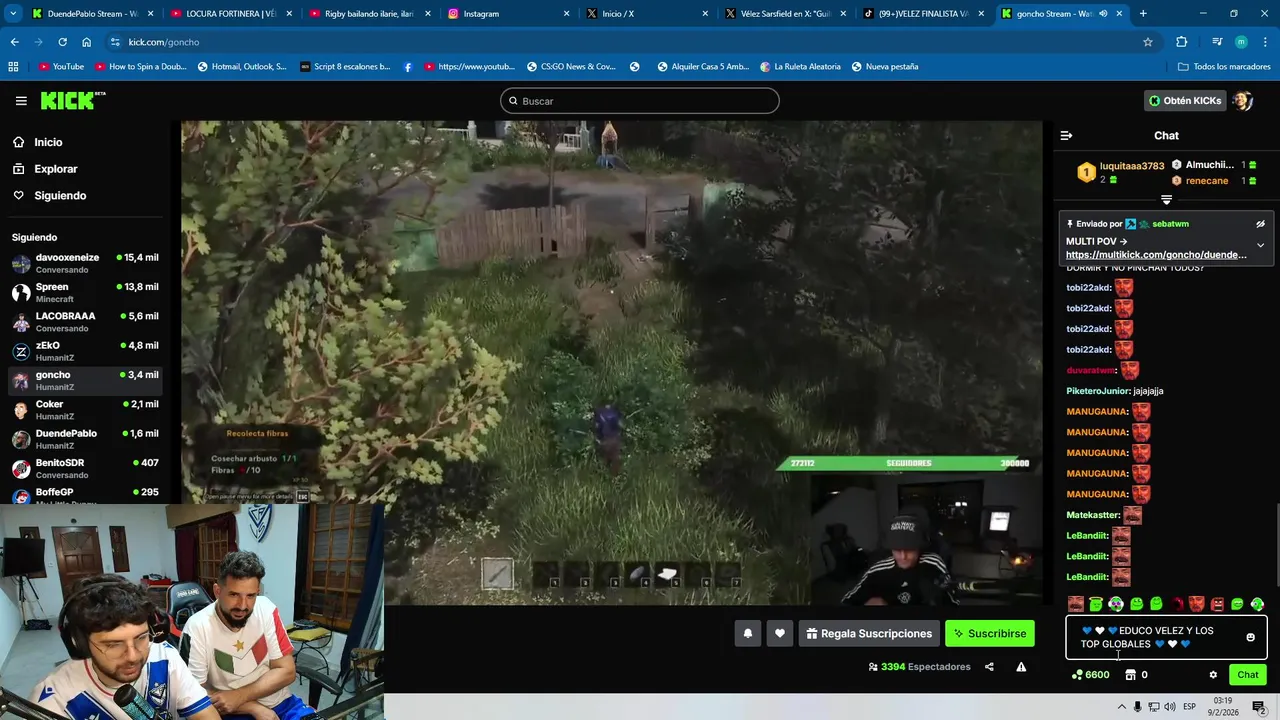Show hidden system tray icons

pyautogui.click(x=1121, y=707)
